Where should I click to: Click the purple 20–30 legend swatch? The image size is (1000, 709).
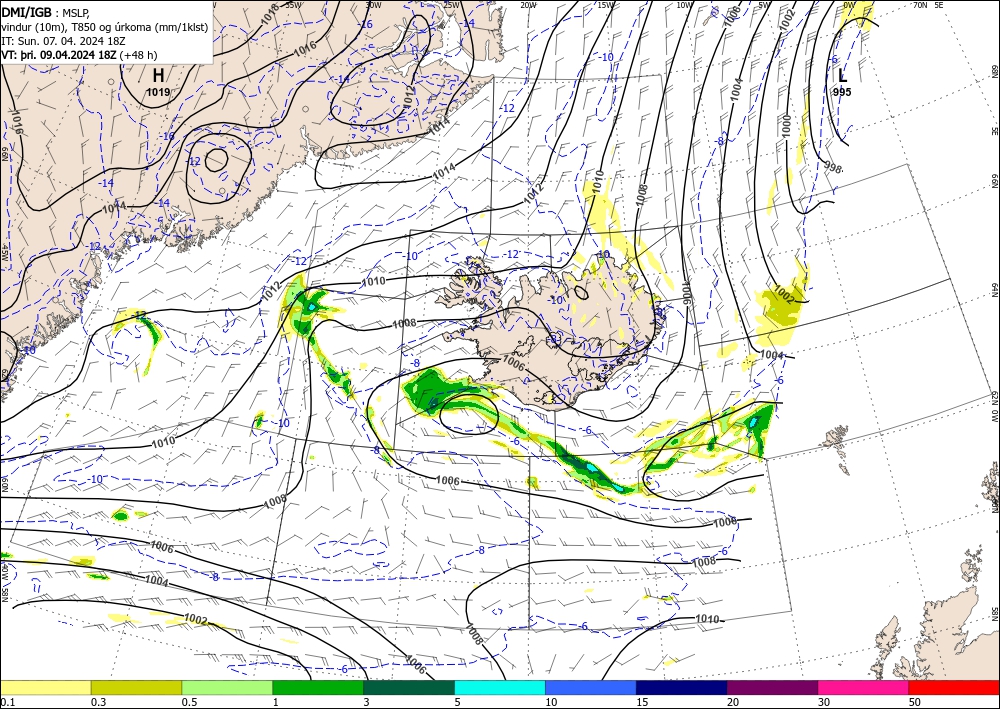[772, 687]
